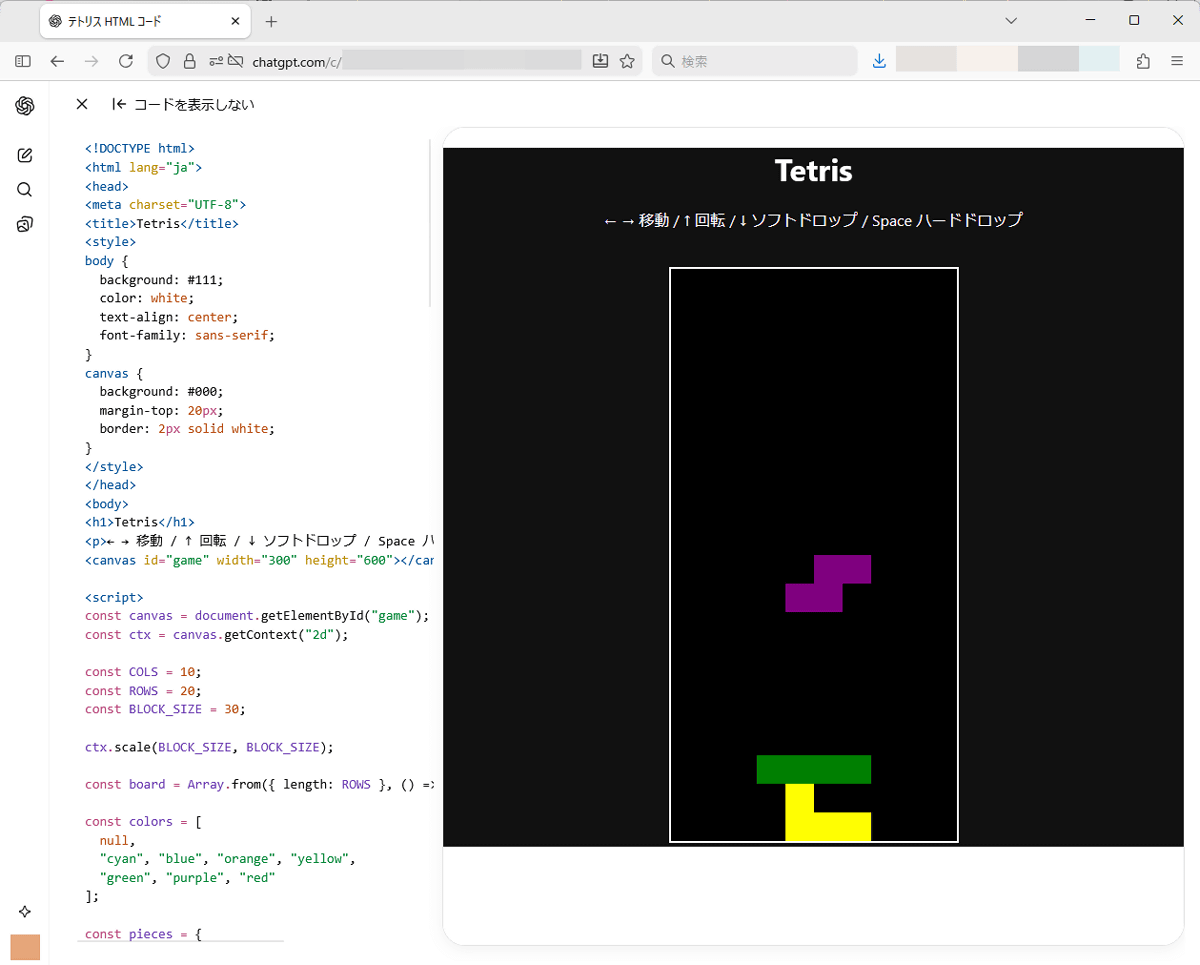Close the code preview panel with X
1200x965 pixels.
click(x=82, y=104)
